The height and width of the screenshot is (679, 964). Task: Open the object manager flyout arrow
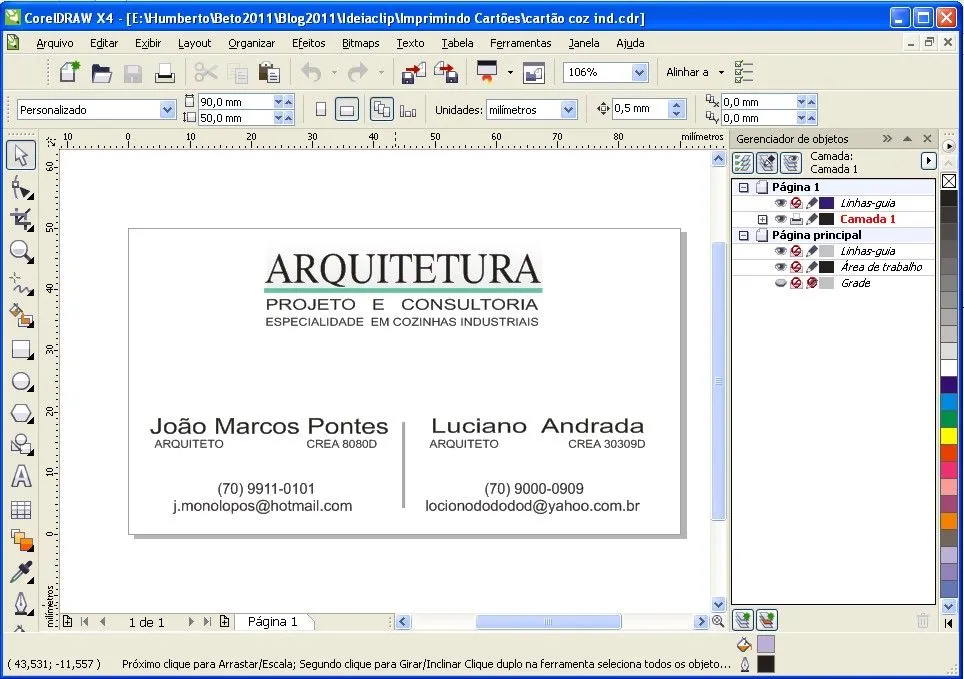(x=928, y=161)
